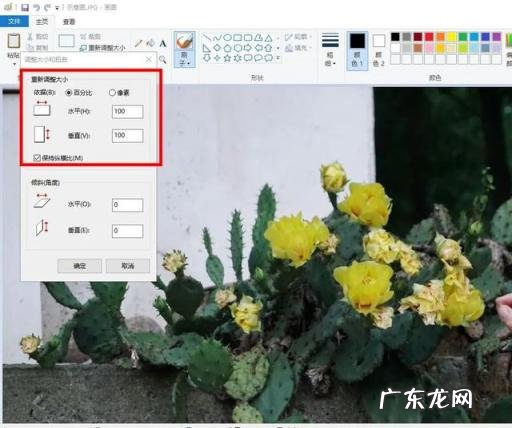
Task: Select the Pixels (像素) radio button
Action: coord(112,93)
